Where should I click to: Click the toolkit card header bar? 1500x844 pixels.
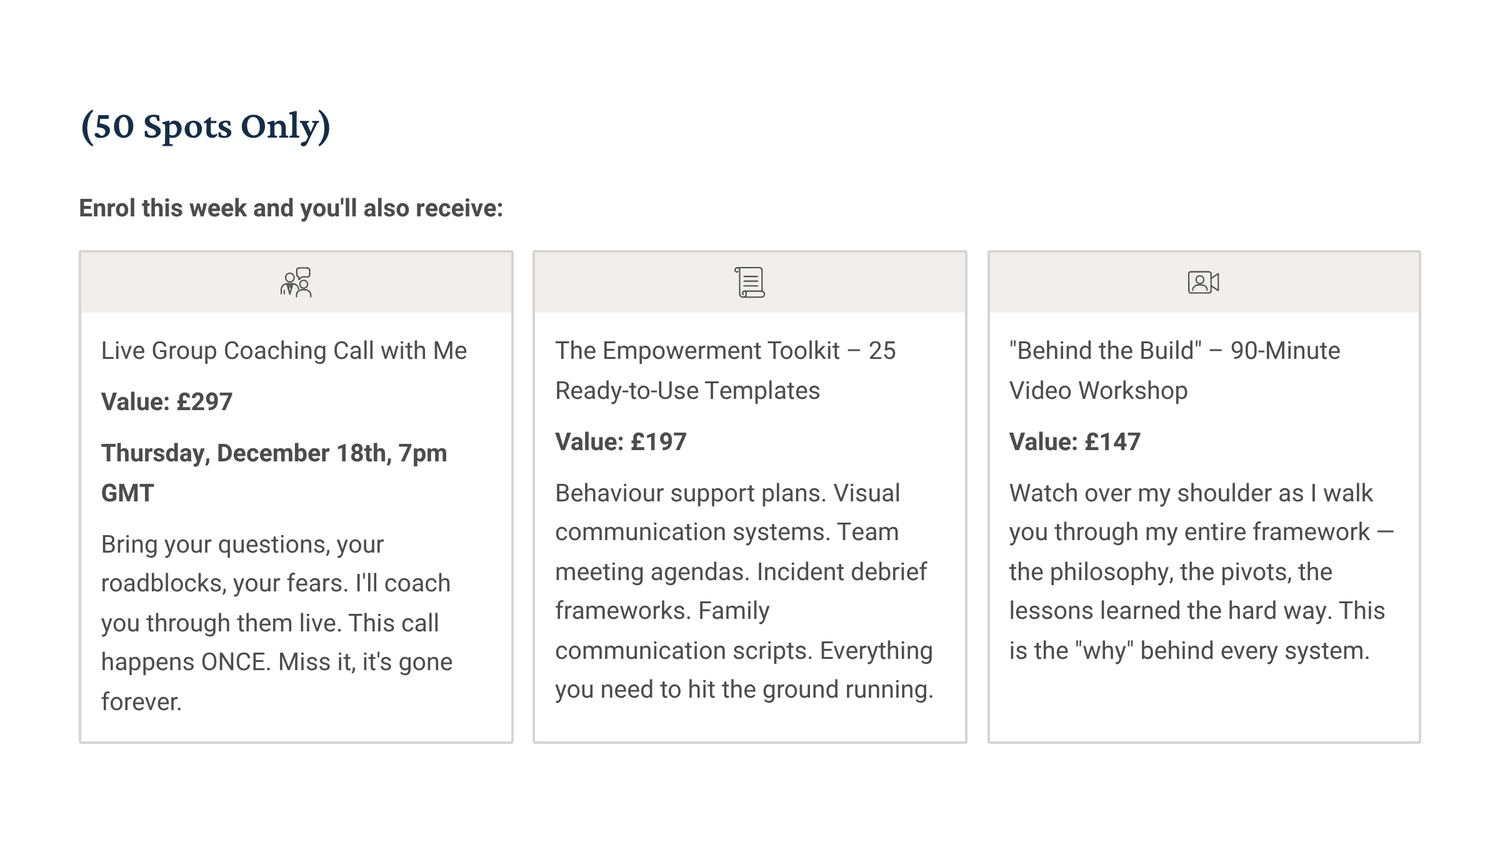tap(750, 283)
